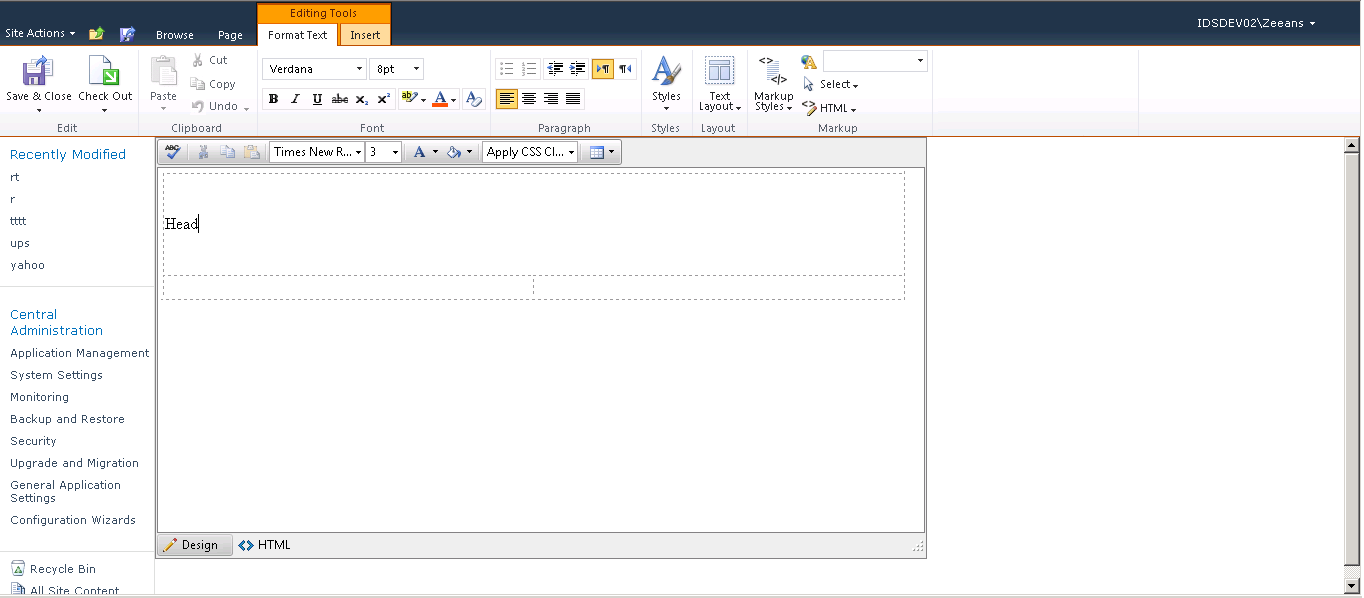Click the editor toolbar cut scissors
The image size is (1364, 598).
pyautogui.click(x=204, y=152)
